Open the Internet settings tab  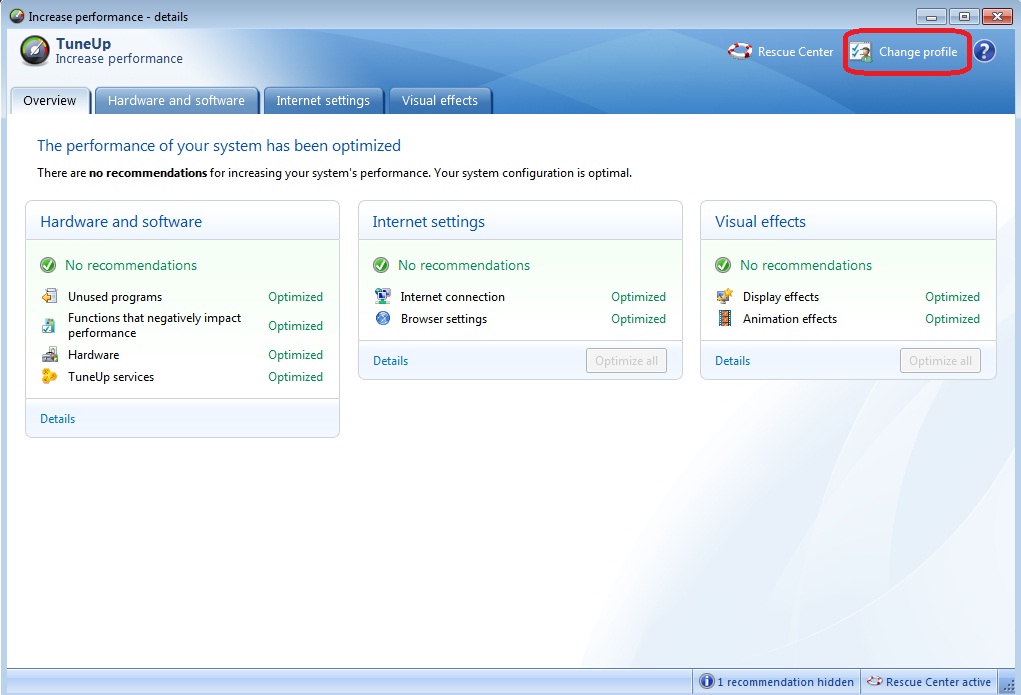pyautogui.click(x=323, y=100)
